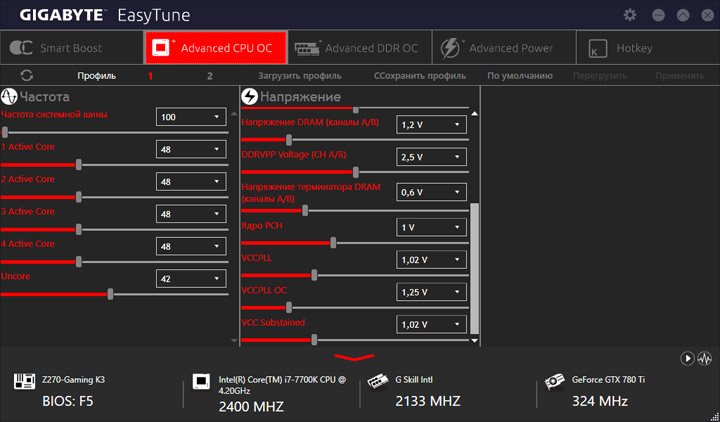The width and height of the screenshot is (720, 422).
Task: Click the VCCPLL OC slider handle
Action: click(x=289, y=308)
